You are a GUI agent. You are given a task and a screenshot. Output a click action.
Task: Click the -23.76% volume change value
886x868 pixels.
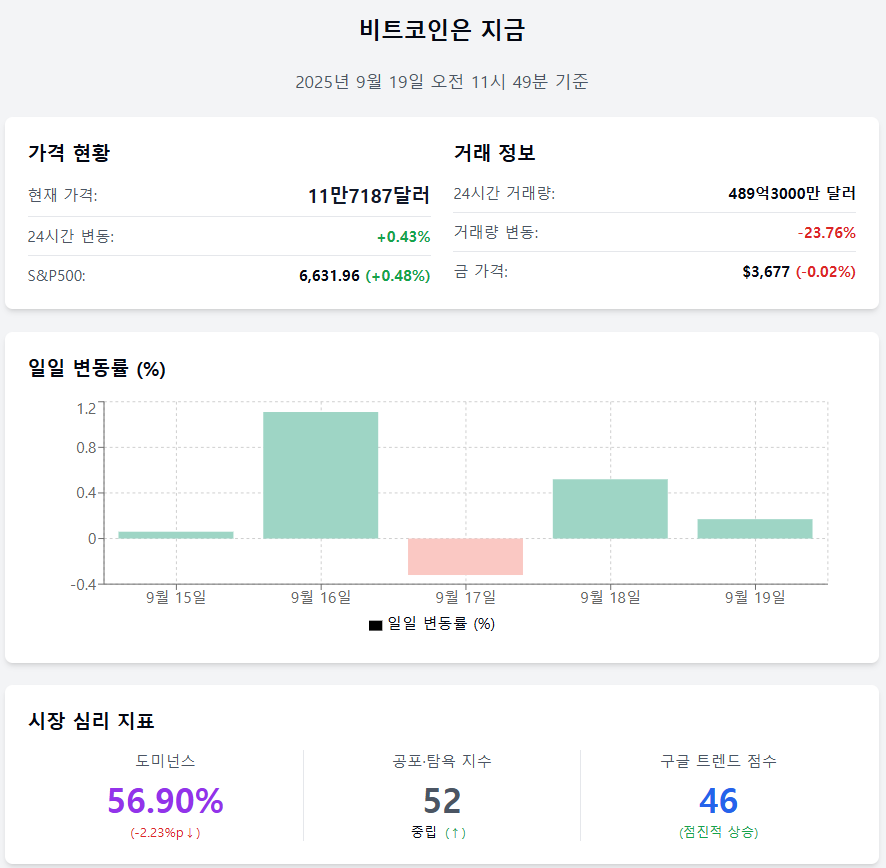click(826, 233)
